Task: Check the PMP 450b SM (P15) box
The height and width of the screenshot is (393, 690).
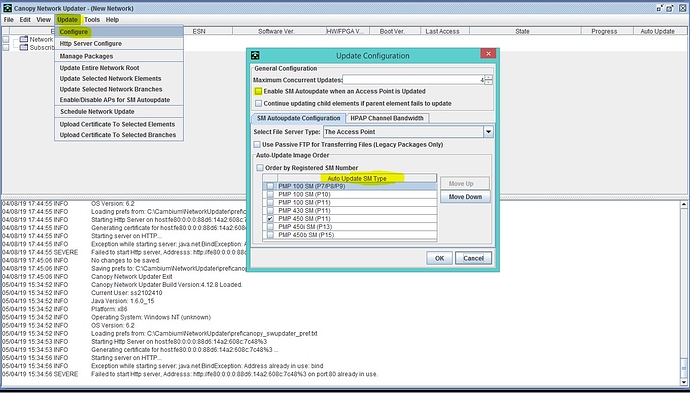Action: coord(270,235)
